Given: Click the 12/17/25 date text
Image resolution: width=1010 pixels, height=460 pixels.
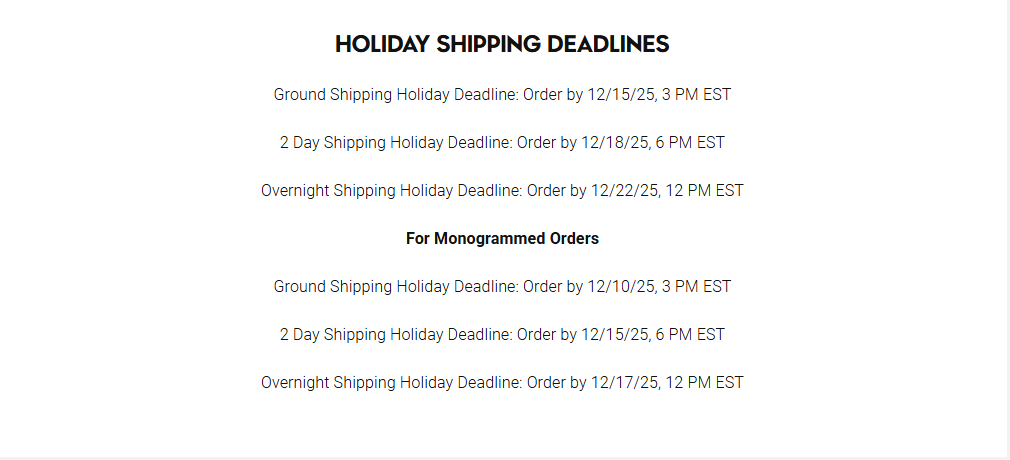Looking at the screenshot, I should pos(624,383).
